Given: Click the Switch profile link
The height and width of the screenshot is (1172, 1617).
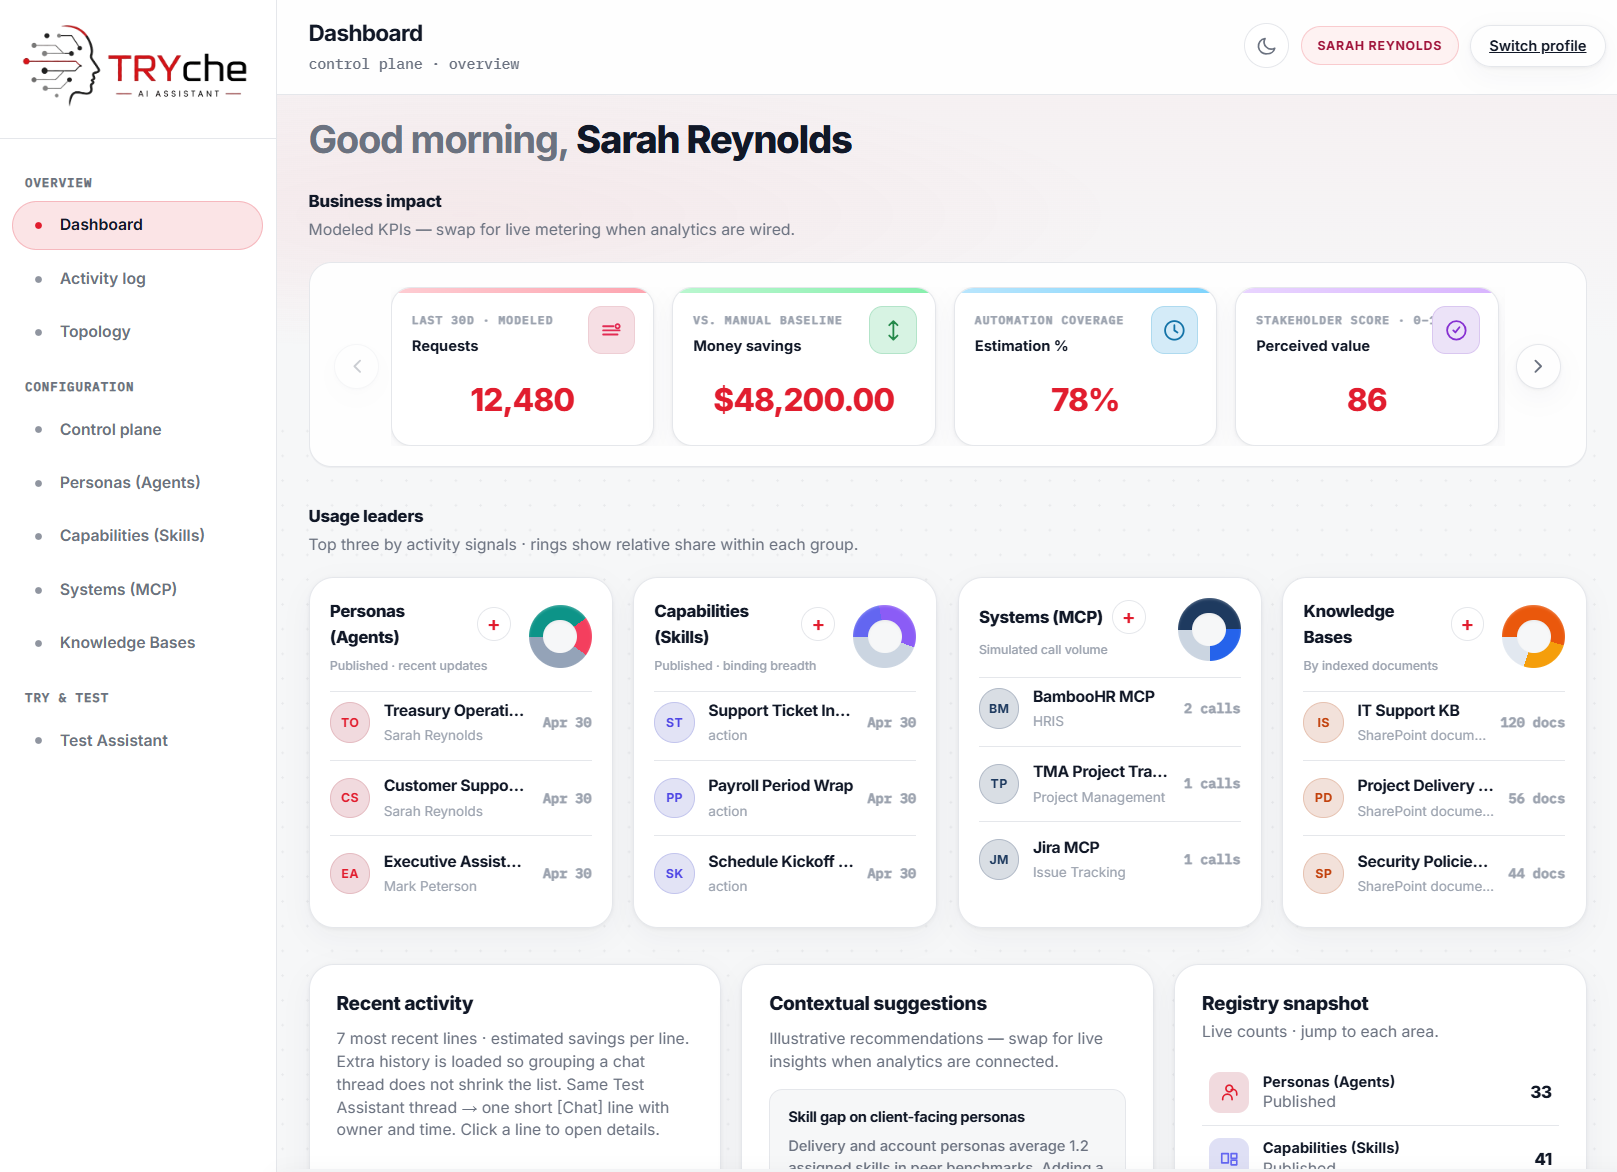Looking at the screenshot, I should pos(1537,46).
